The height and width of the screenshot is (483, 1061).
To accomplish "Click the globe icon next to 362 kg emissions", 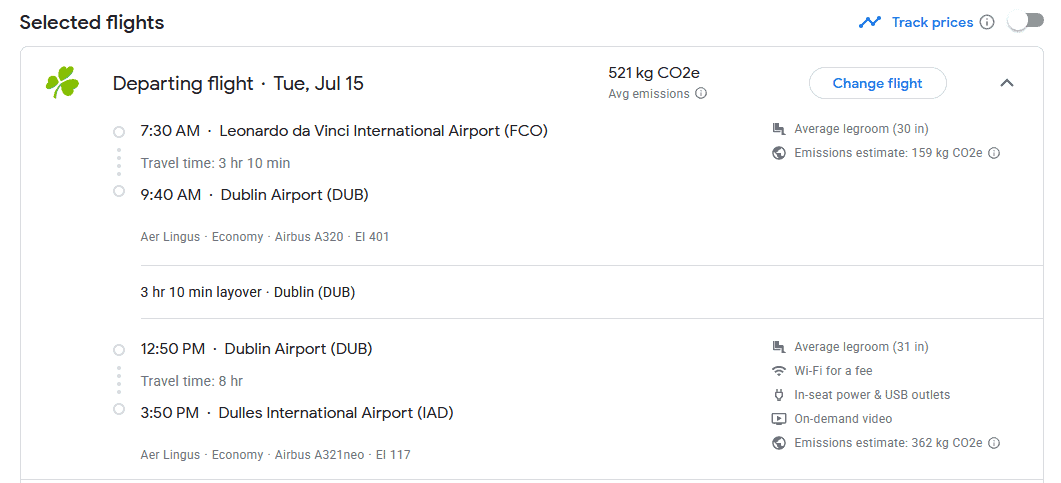I will [x=779, y=443].
